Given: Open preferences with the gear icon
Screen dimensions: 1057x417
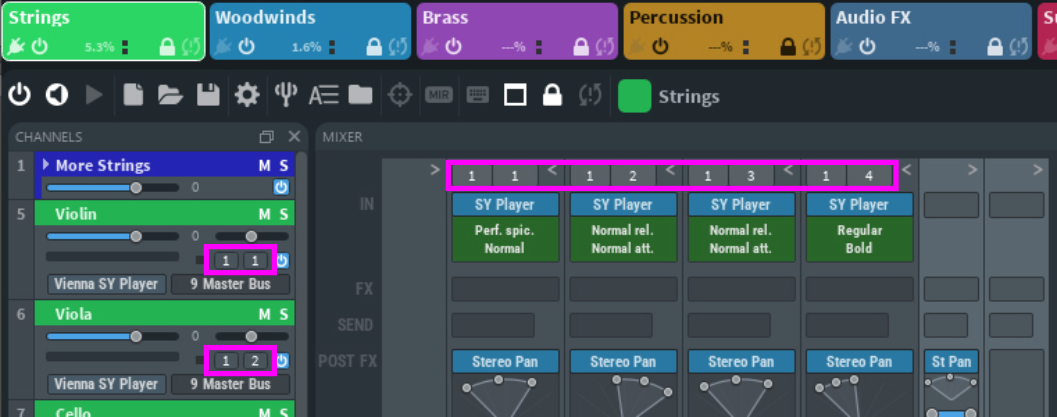Looking at the screenshot, I should 246,95.
